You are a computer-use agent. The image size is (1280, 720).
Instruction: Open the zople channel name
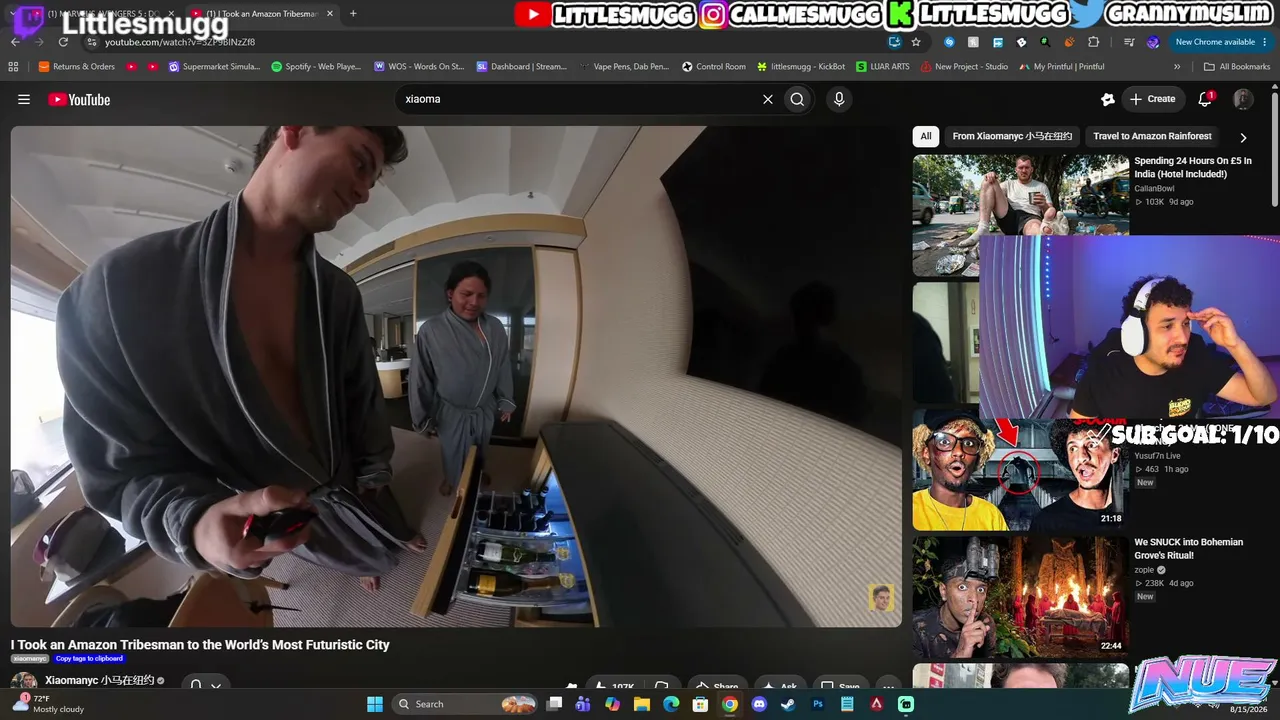click(1144, 570)
